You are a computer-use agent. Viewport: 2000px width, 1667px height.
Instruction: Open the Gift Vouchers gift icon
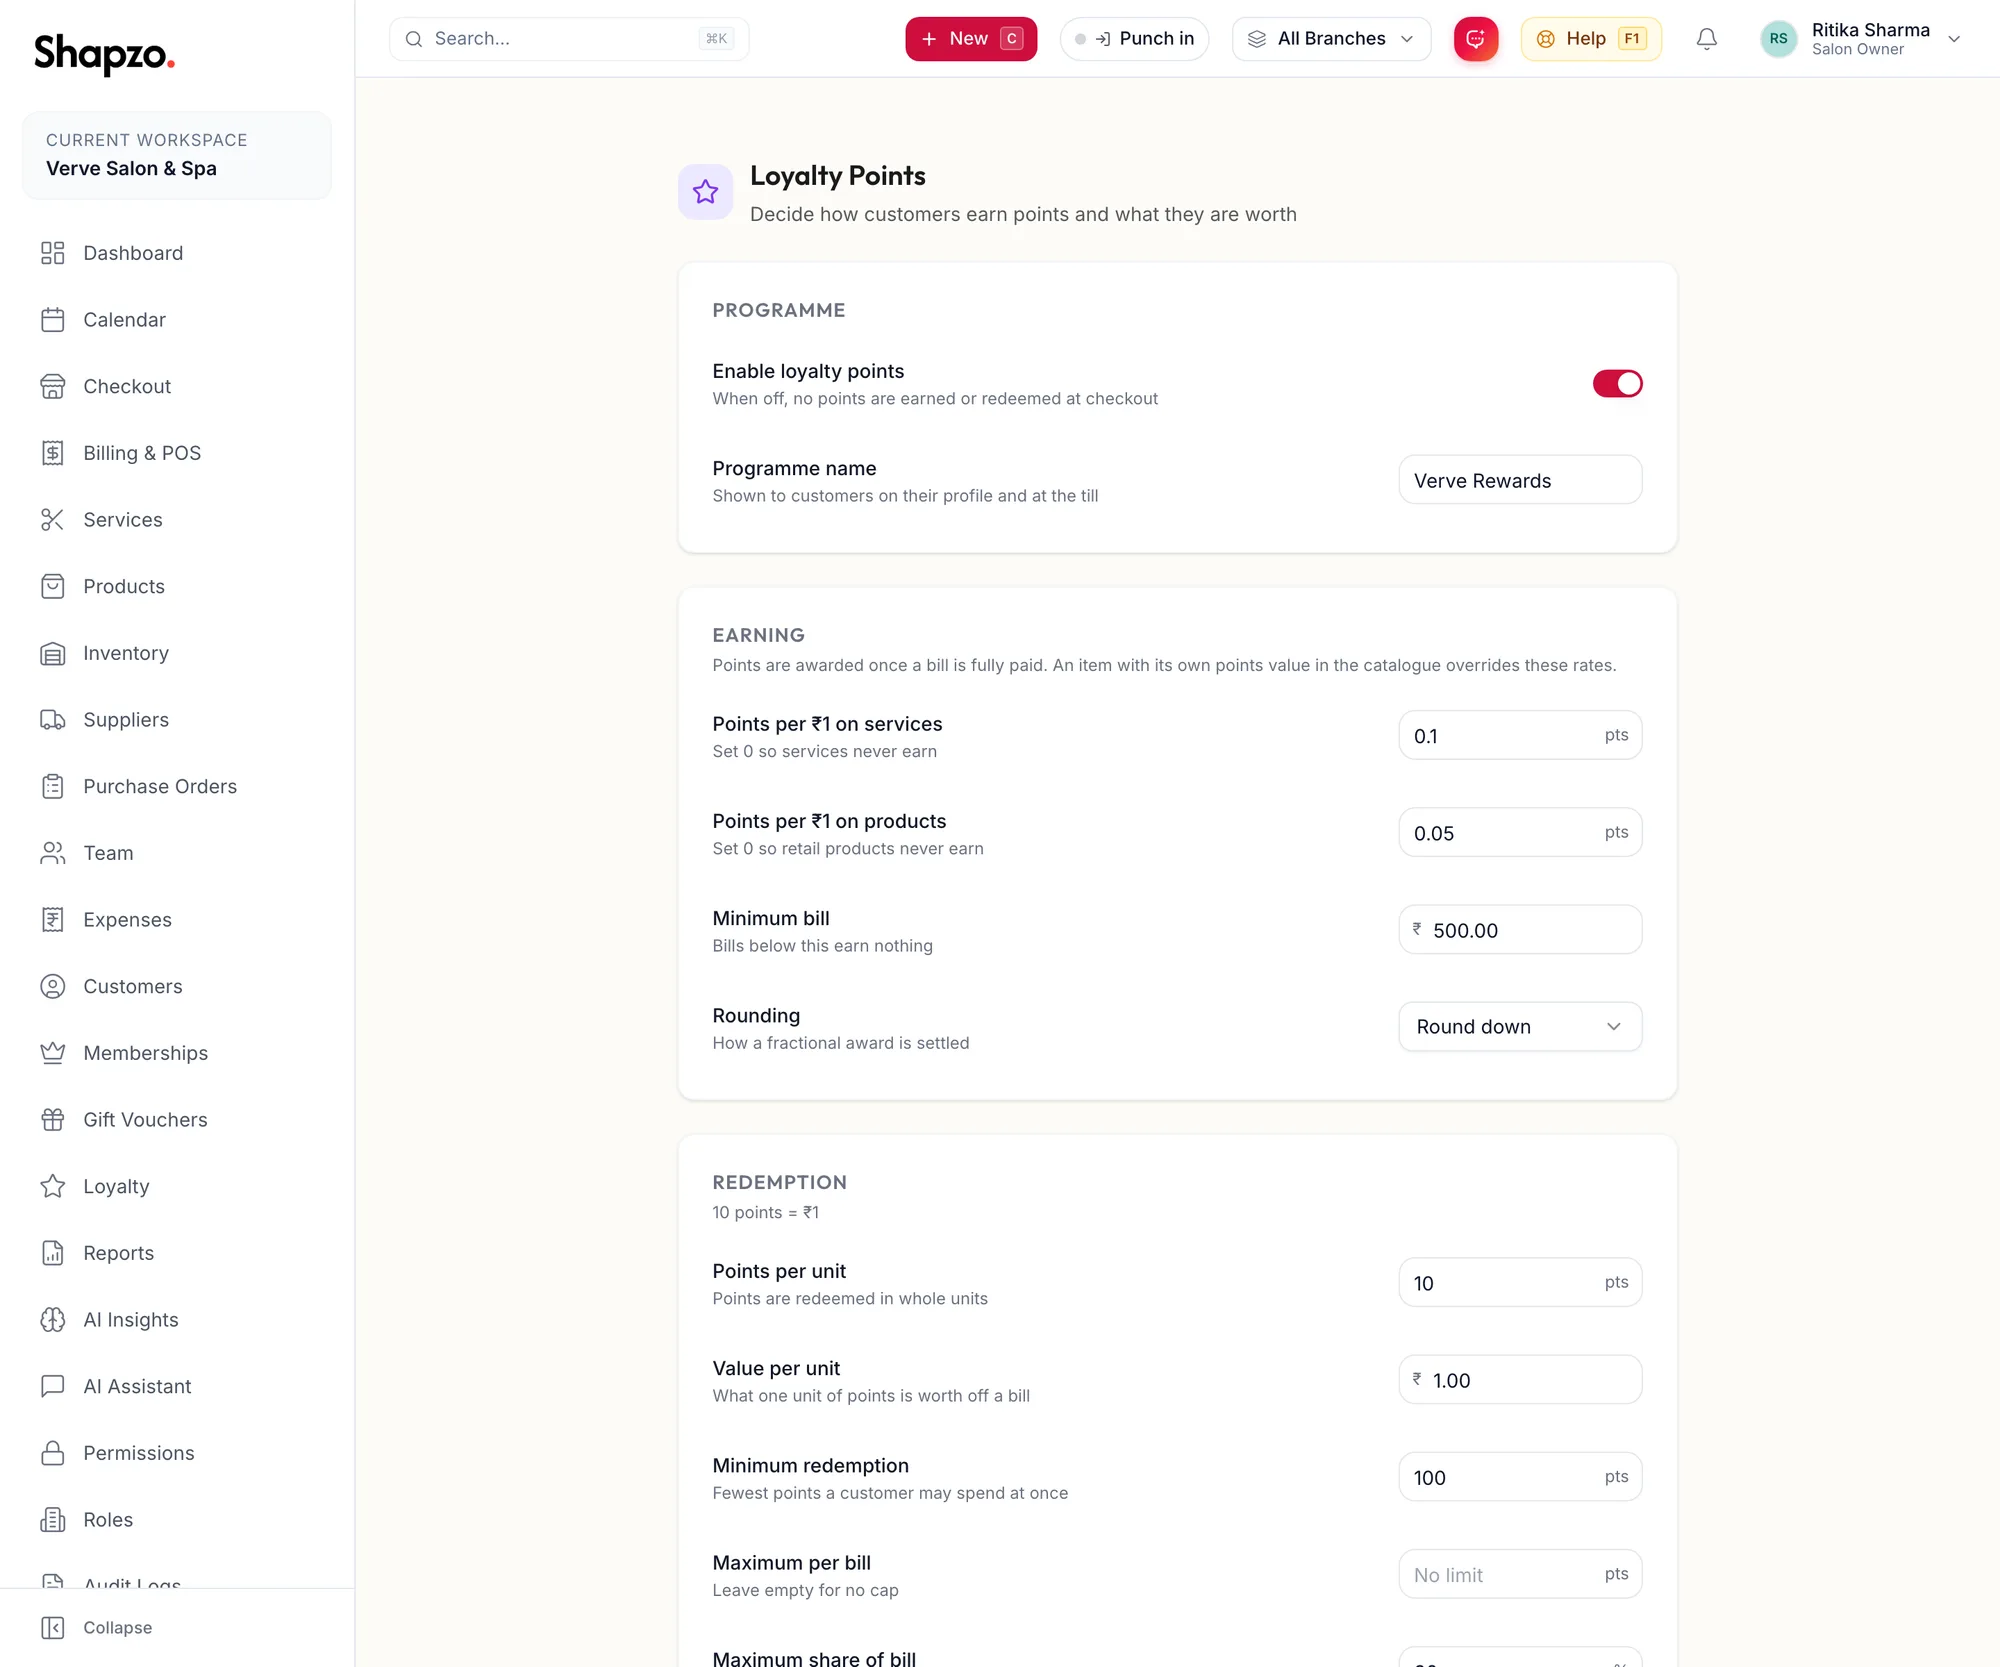pos(53,1120)
